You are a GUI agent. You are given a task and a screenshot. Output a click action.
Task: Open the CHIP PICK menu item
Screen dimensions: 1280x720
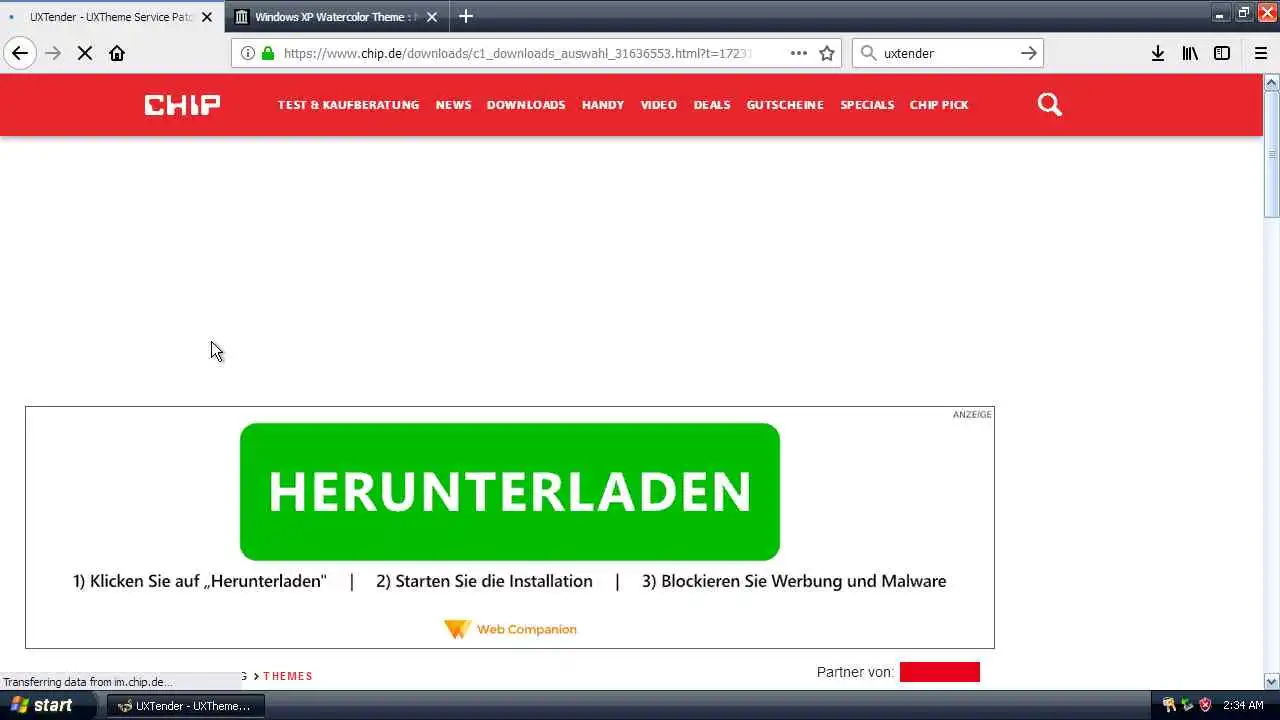939,105
